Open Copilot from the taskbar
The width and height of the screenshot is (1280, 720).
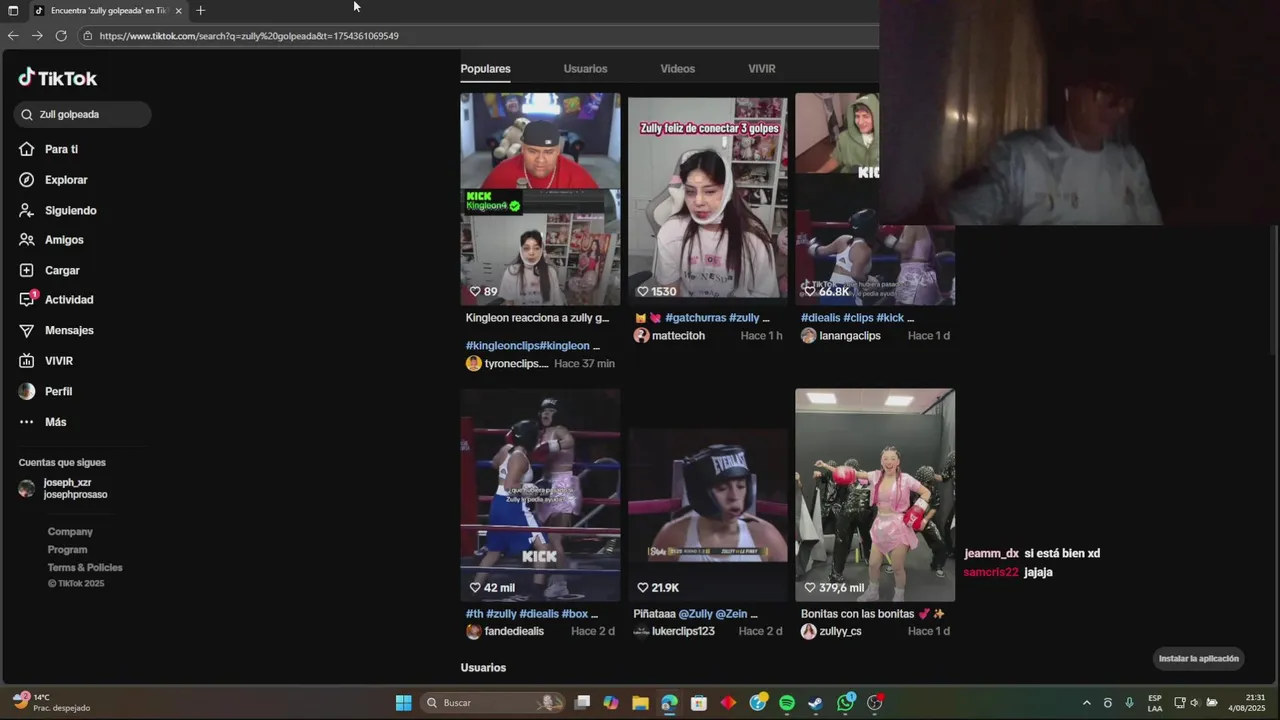(611, 703)
